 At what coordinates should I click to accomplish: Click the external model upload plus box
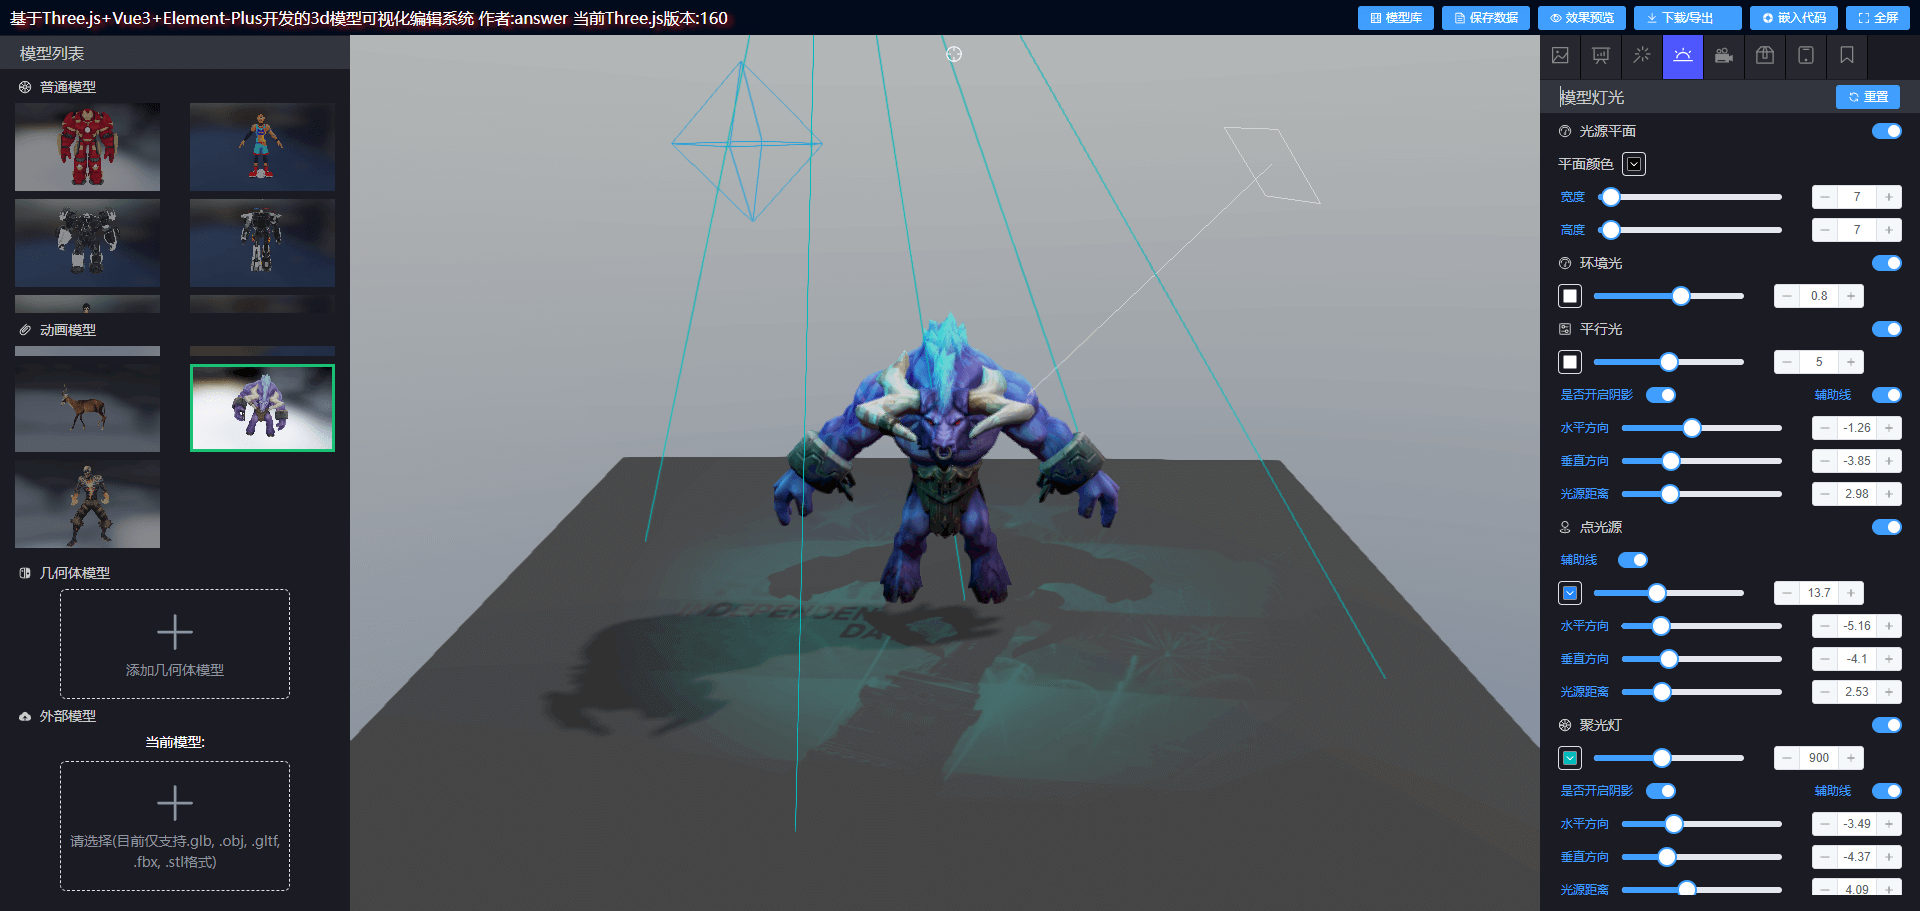point(175,826)
